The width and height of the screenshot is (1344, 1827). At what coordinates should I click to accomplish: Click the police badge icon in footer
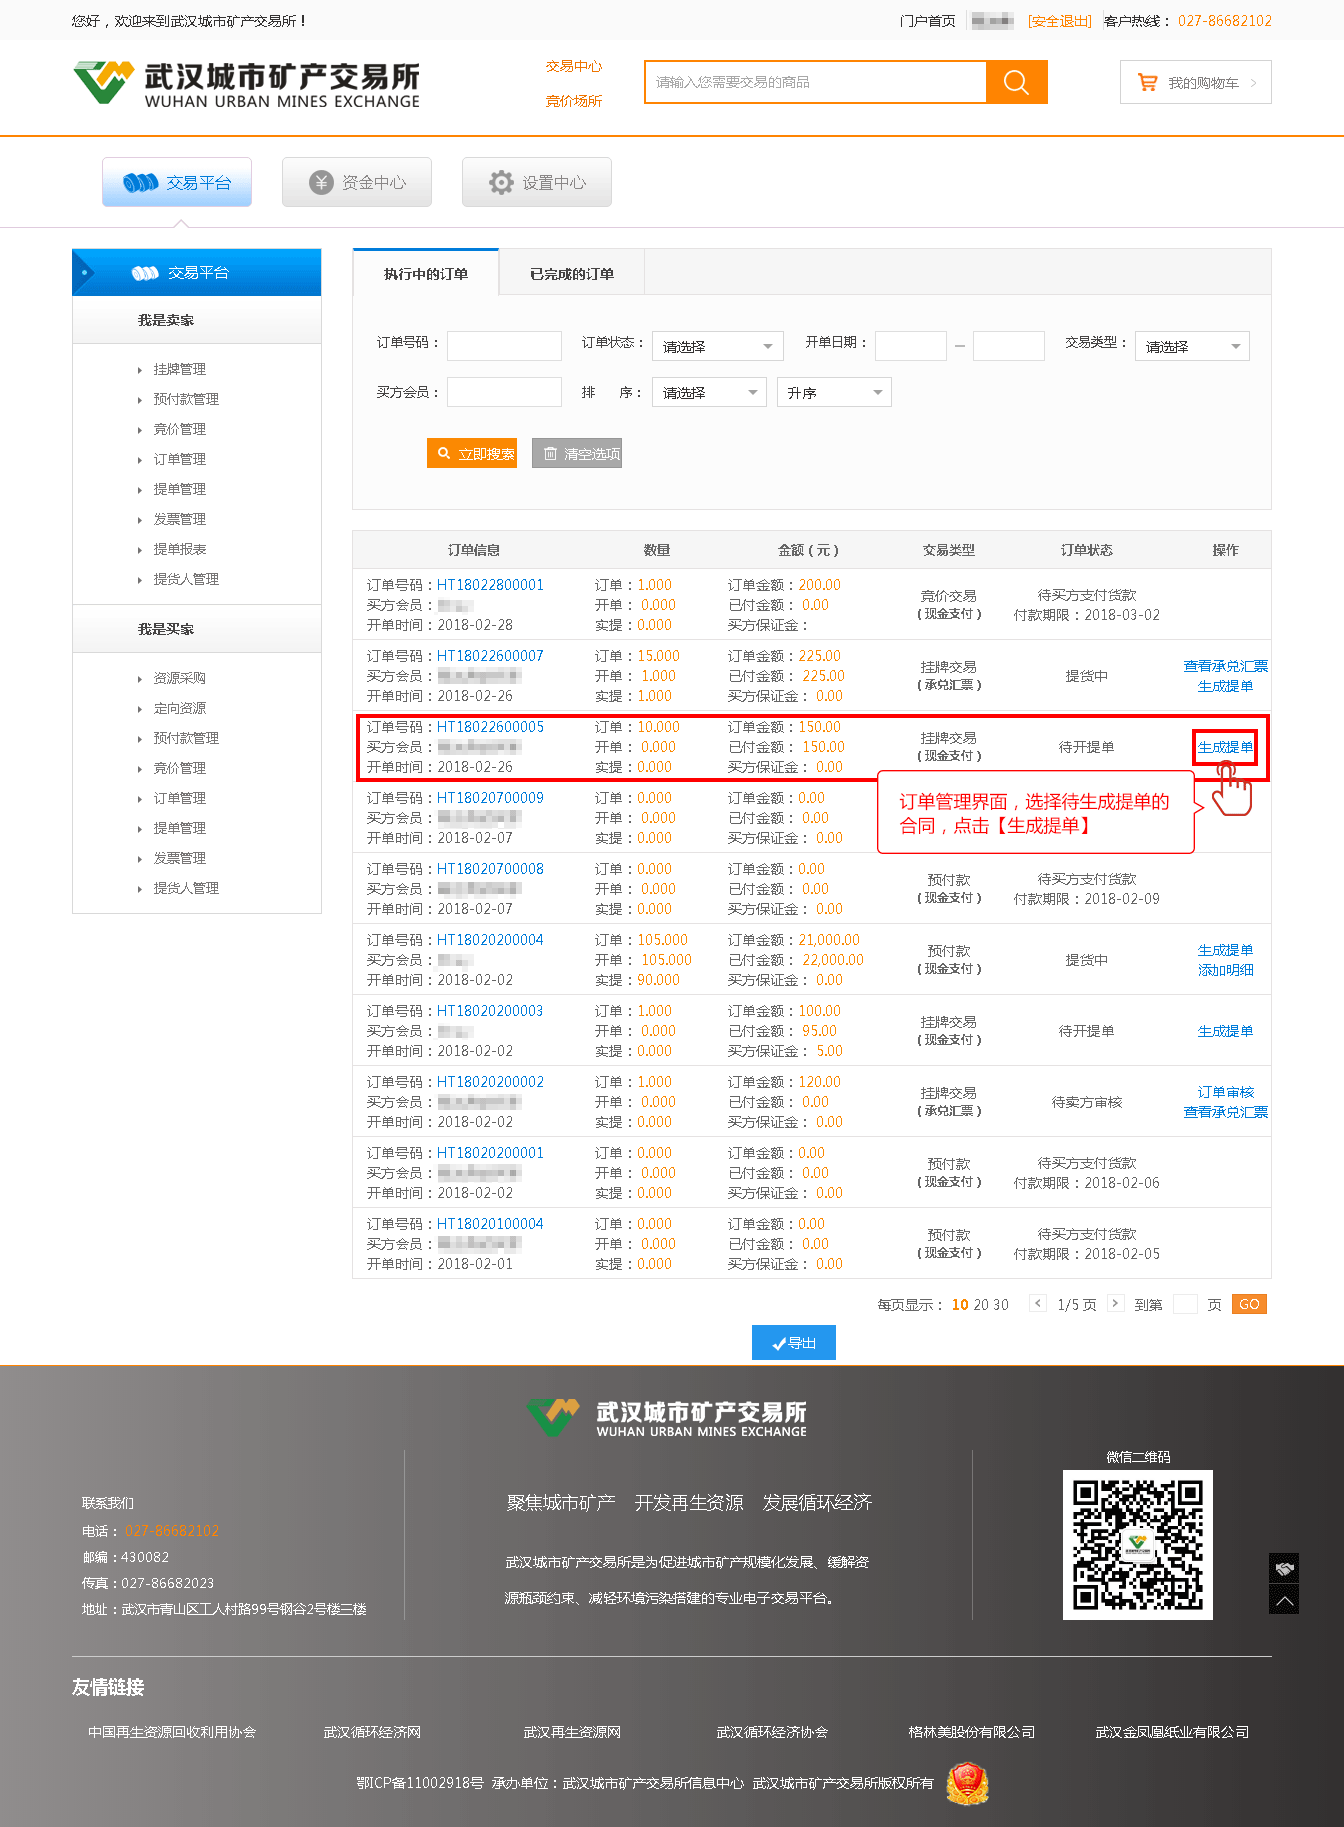967,1783
